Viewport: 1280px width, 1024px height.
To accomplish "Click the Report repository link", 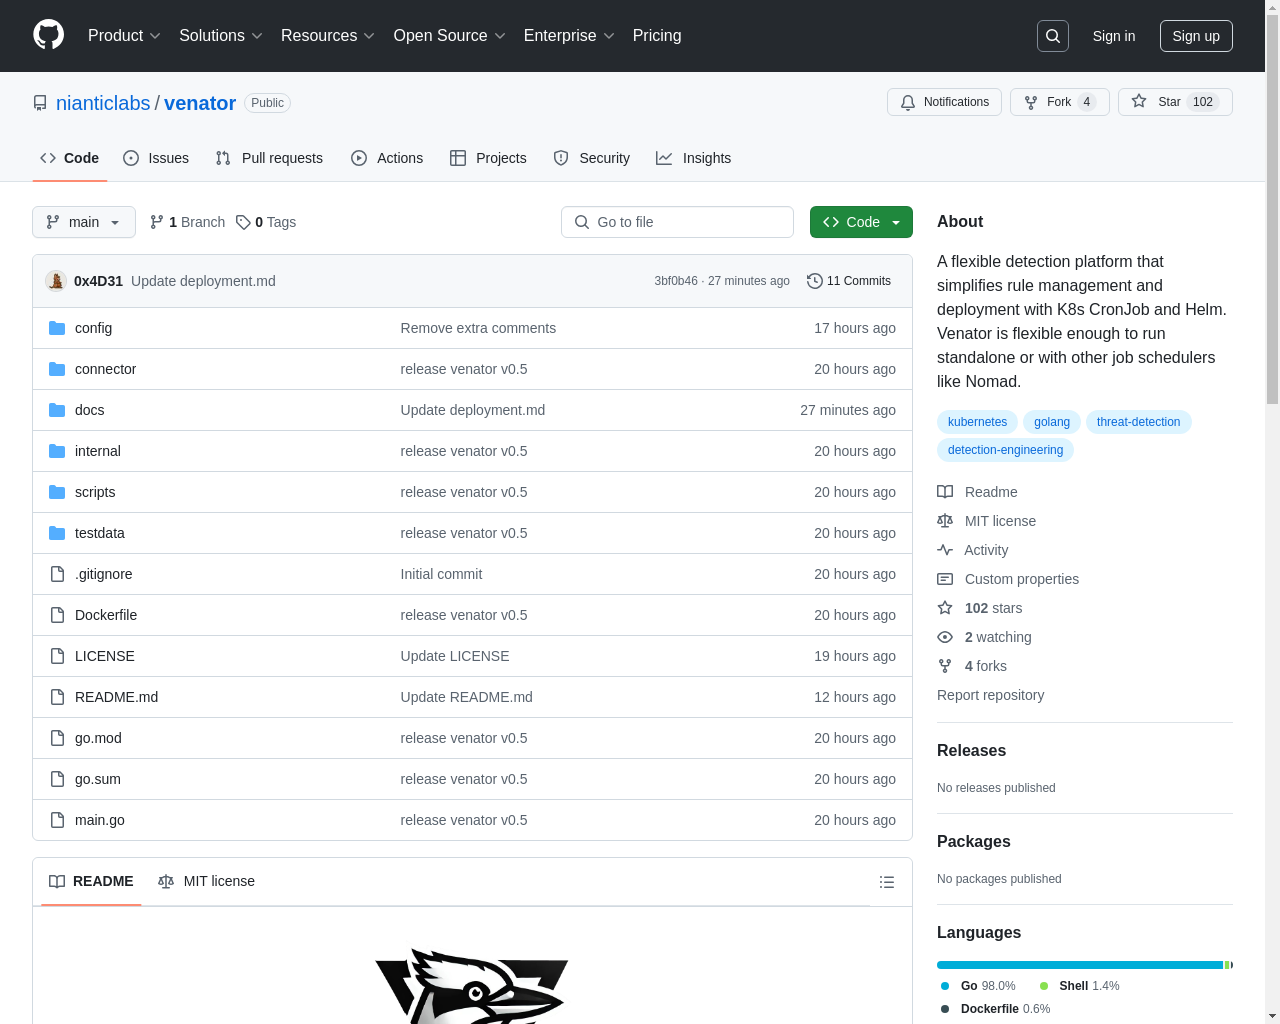I will (990, 695).
